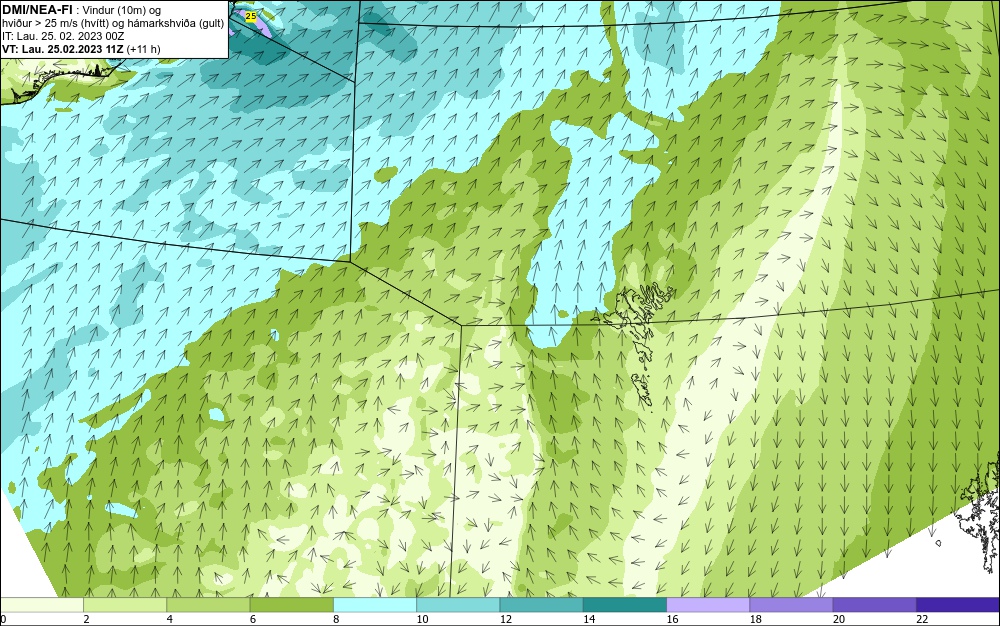Click the "14" tick label on the color scale
The height and width of the screenshot is (626, 1000).
[589, 619]
